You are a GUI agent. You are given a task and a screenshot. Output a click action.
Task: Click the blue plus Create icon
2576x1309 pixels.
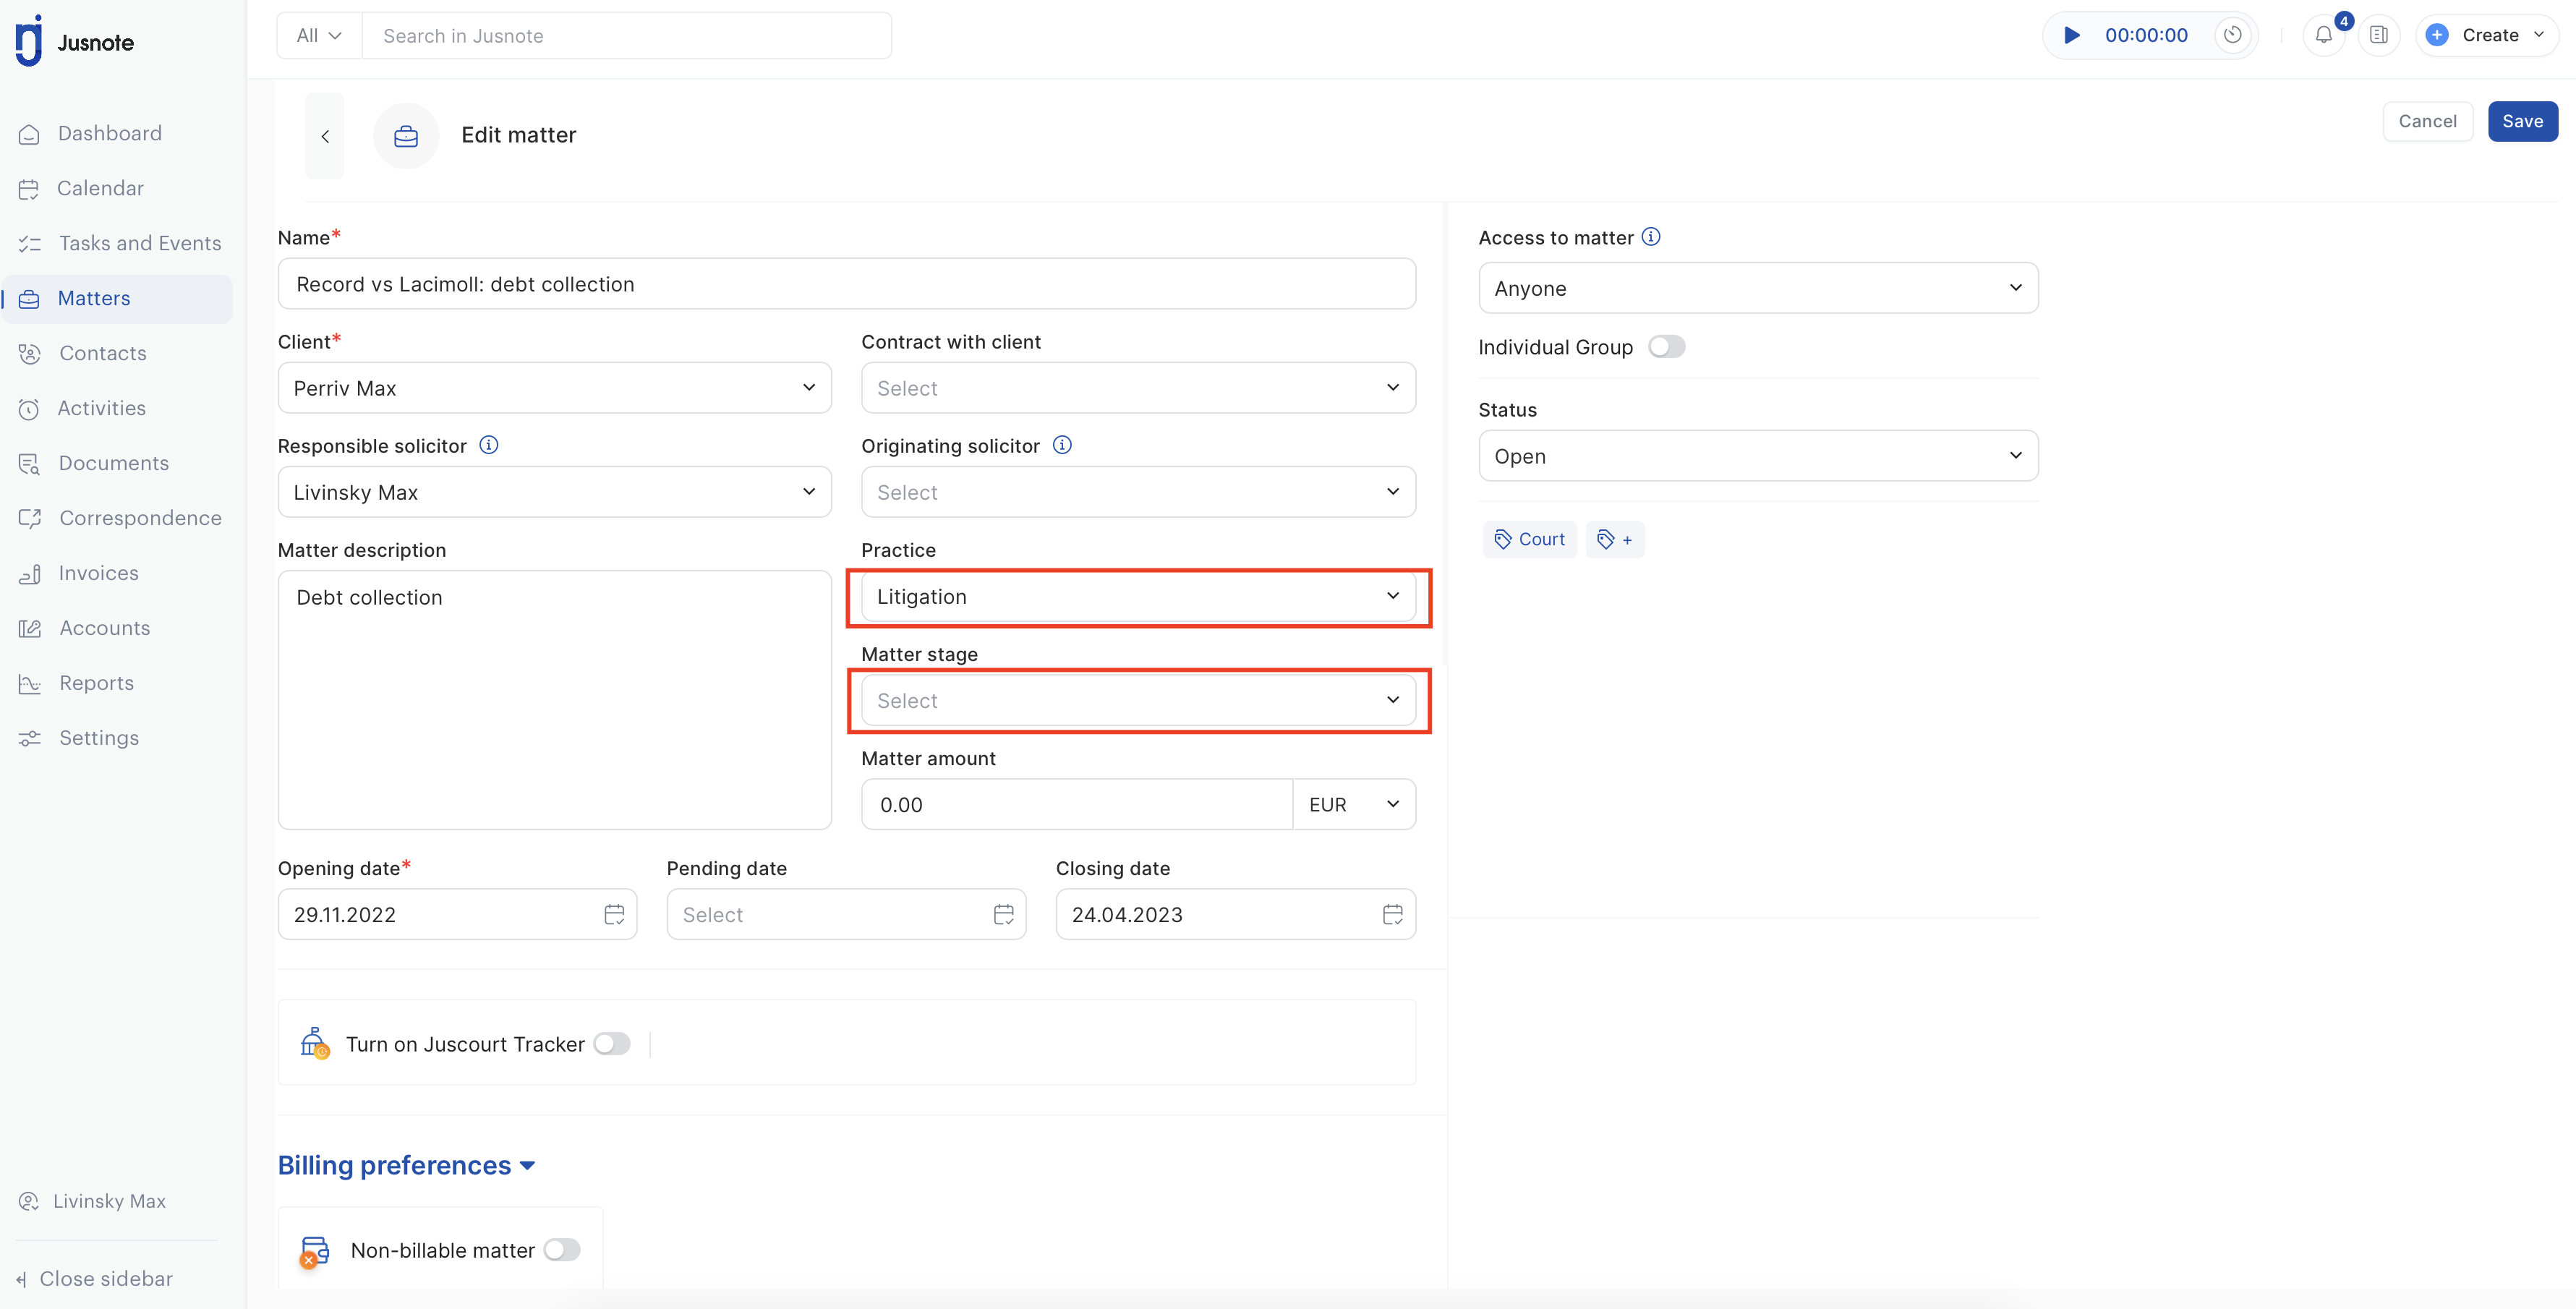pos(2437,35)
